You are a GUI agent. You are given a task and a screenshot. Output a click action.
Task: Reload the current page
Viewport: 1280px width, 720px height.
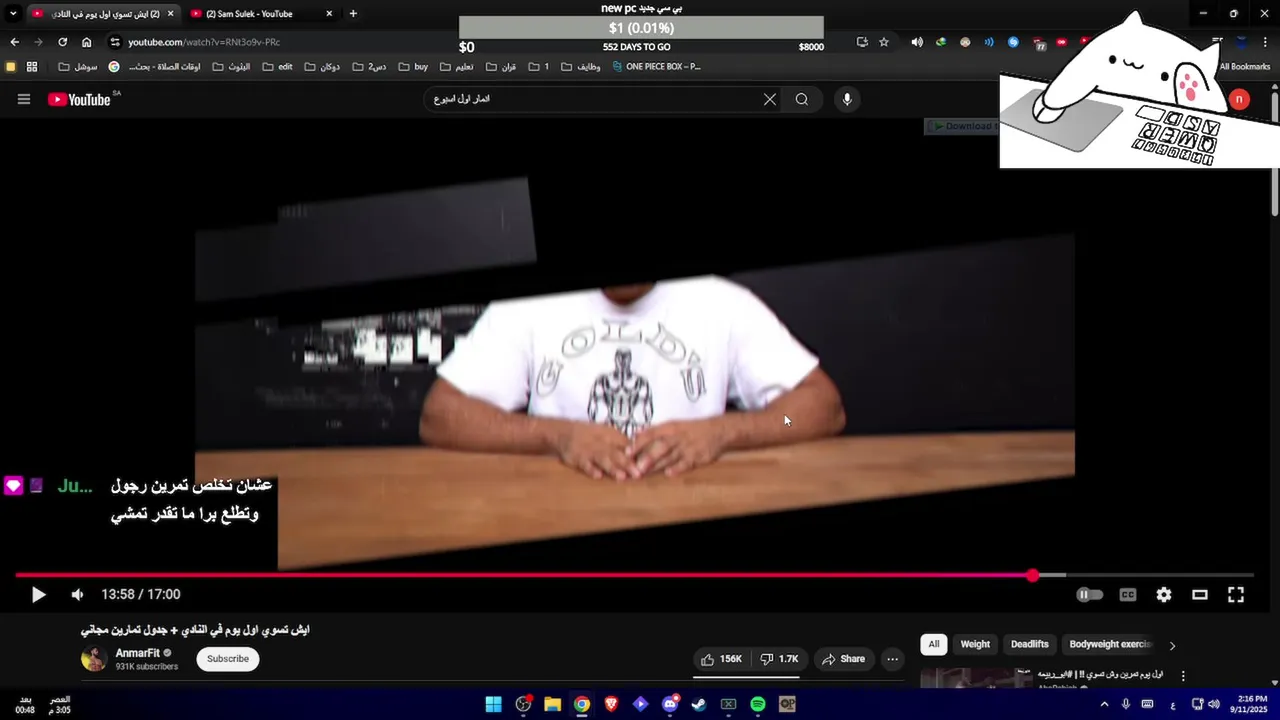[62, 42]
